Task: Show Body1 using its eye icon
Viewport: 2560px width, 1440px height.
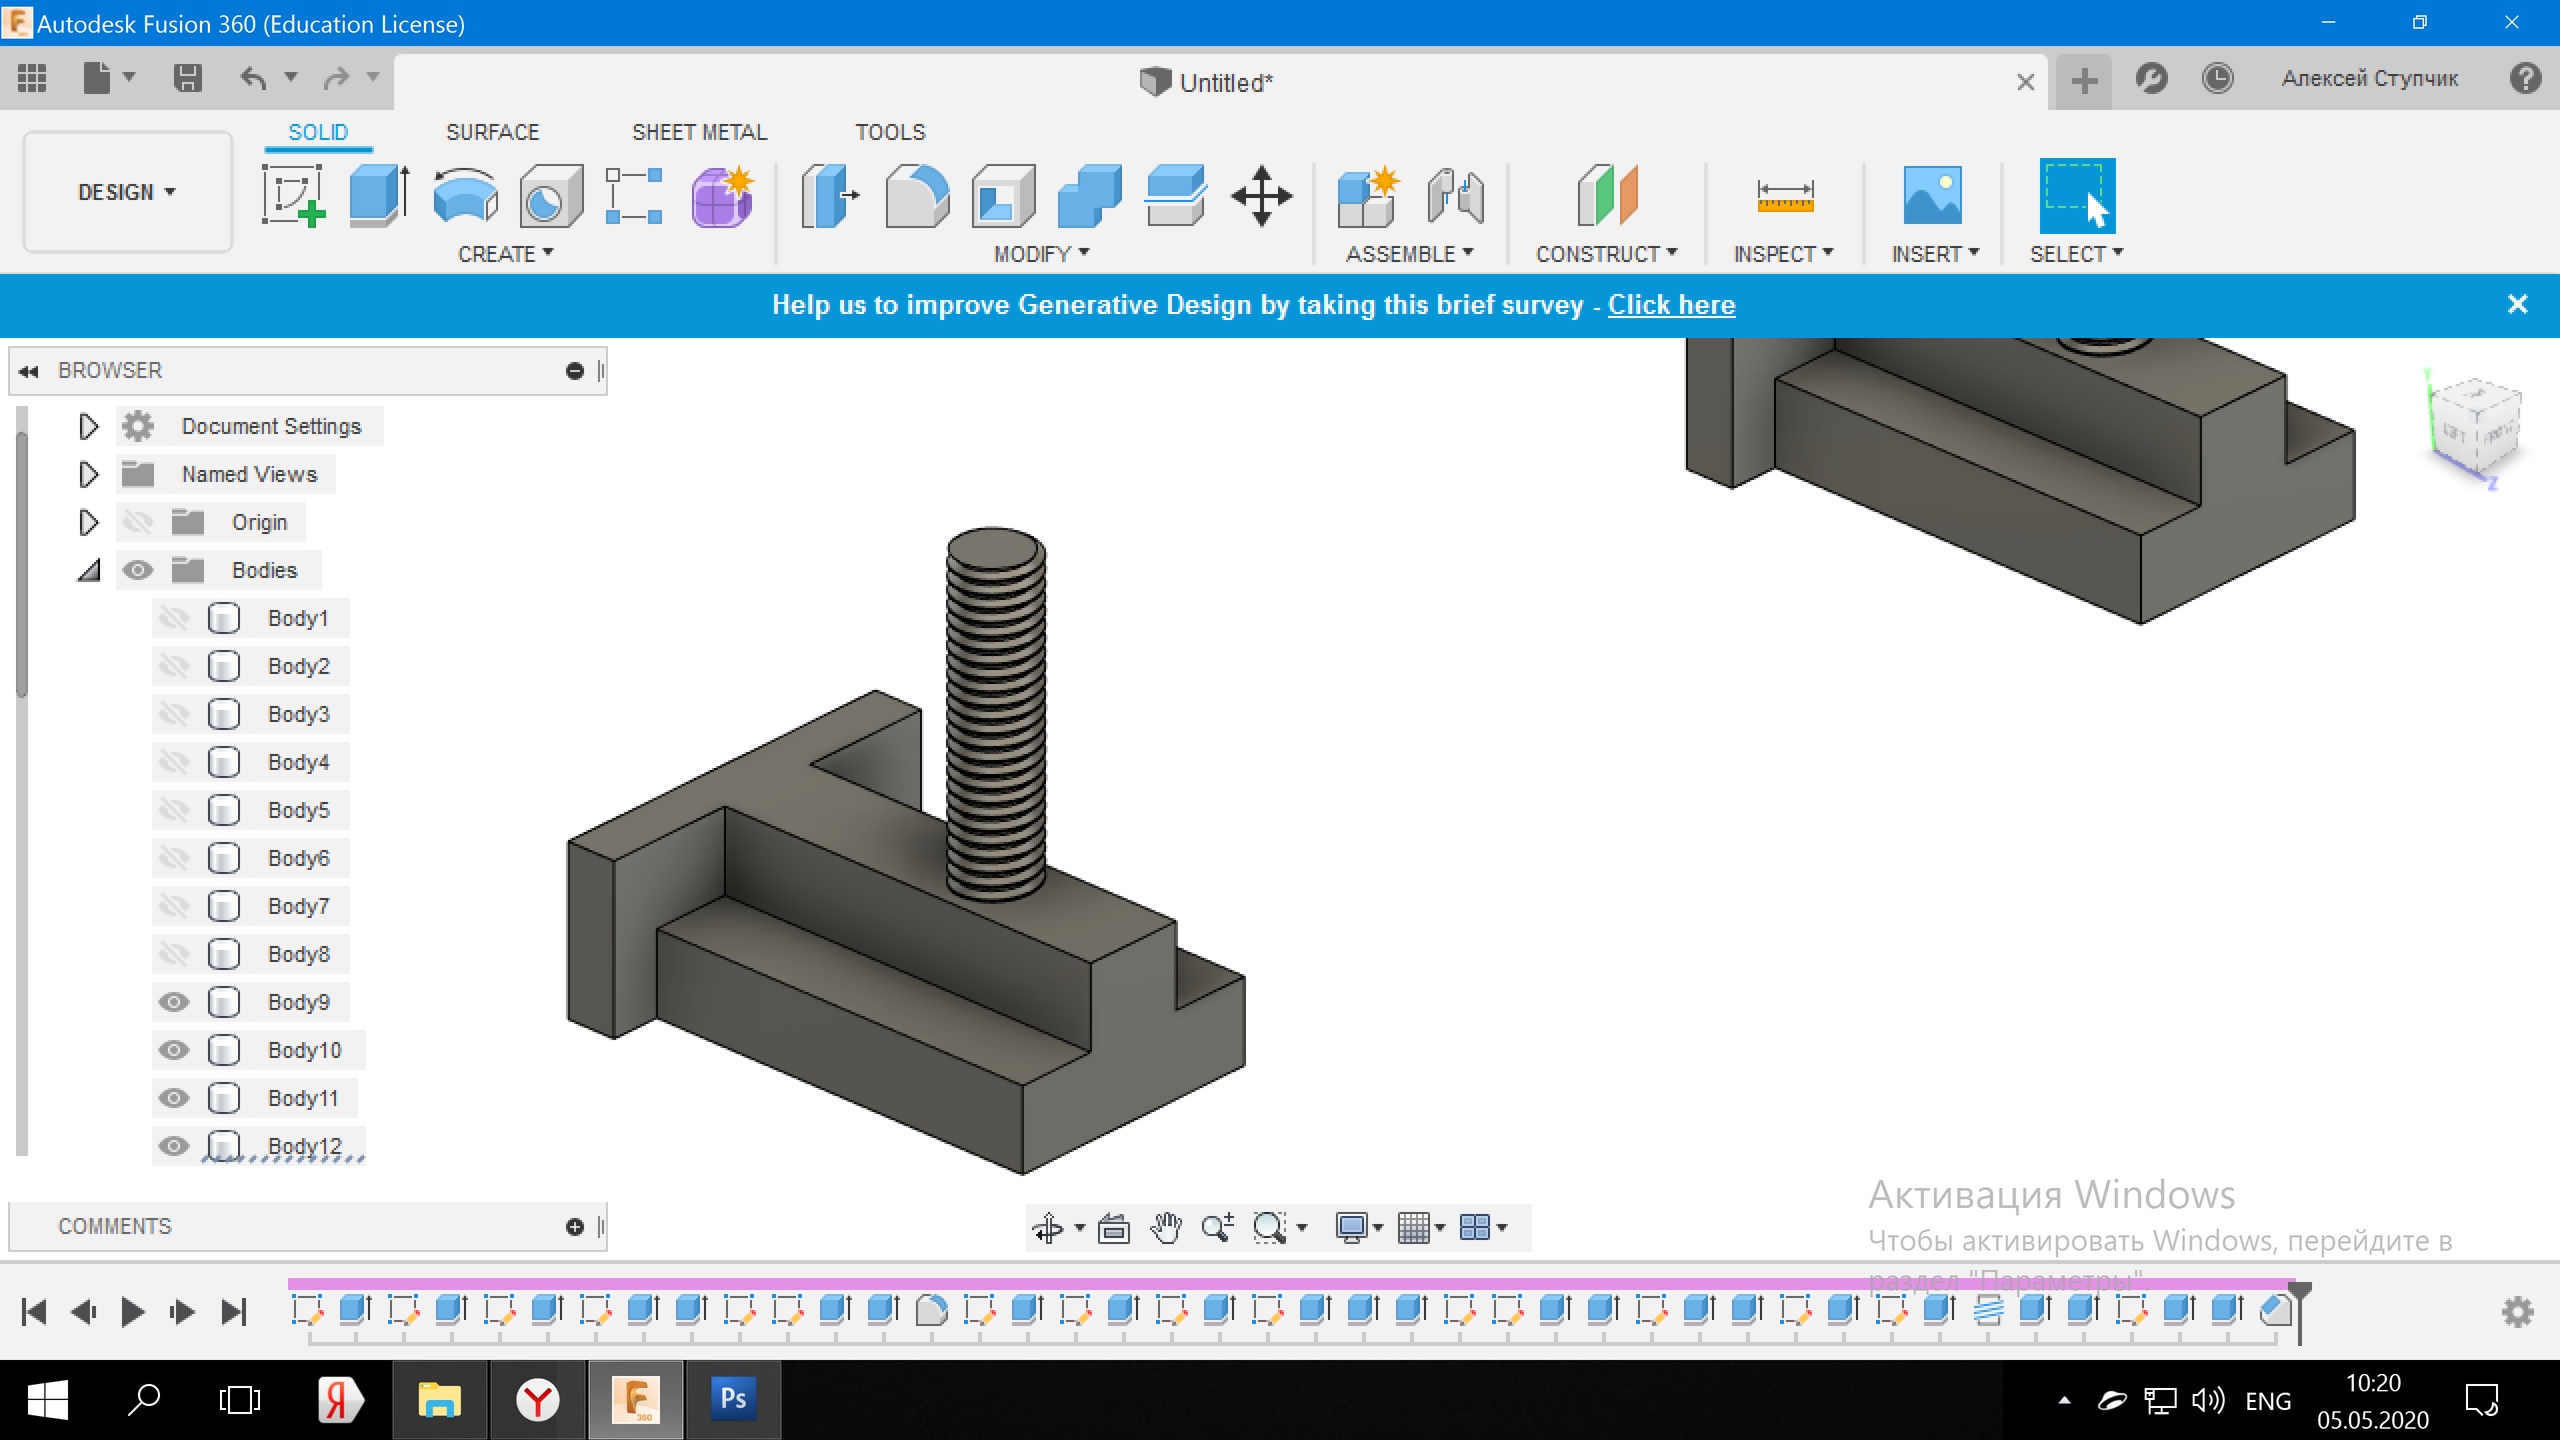Action: click(x=174, y=618)
